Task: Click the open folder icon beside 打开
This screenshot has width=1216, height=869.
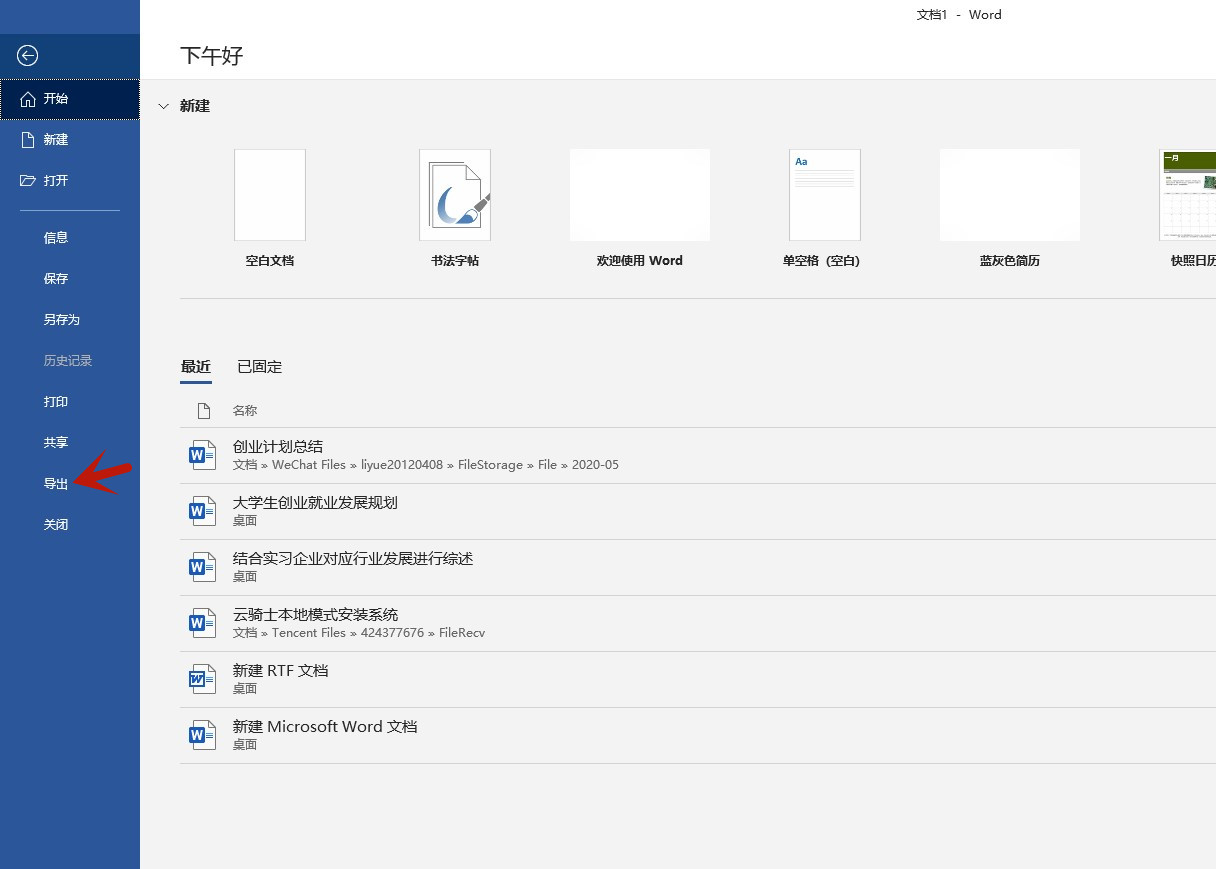Action: [28, 181]
